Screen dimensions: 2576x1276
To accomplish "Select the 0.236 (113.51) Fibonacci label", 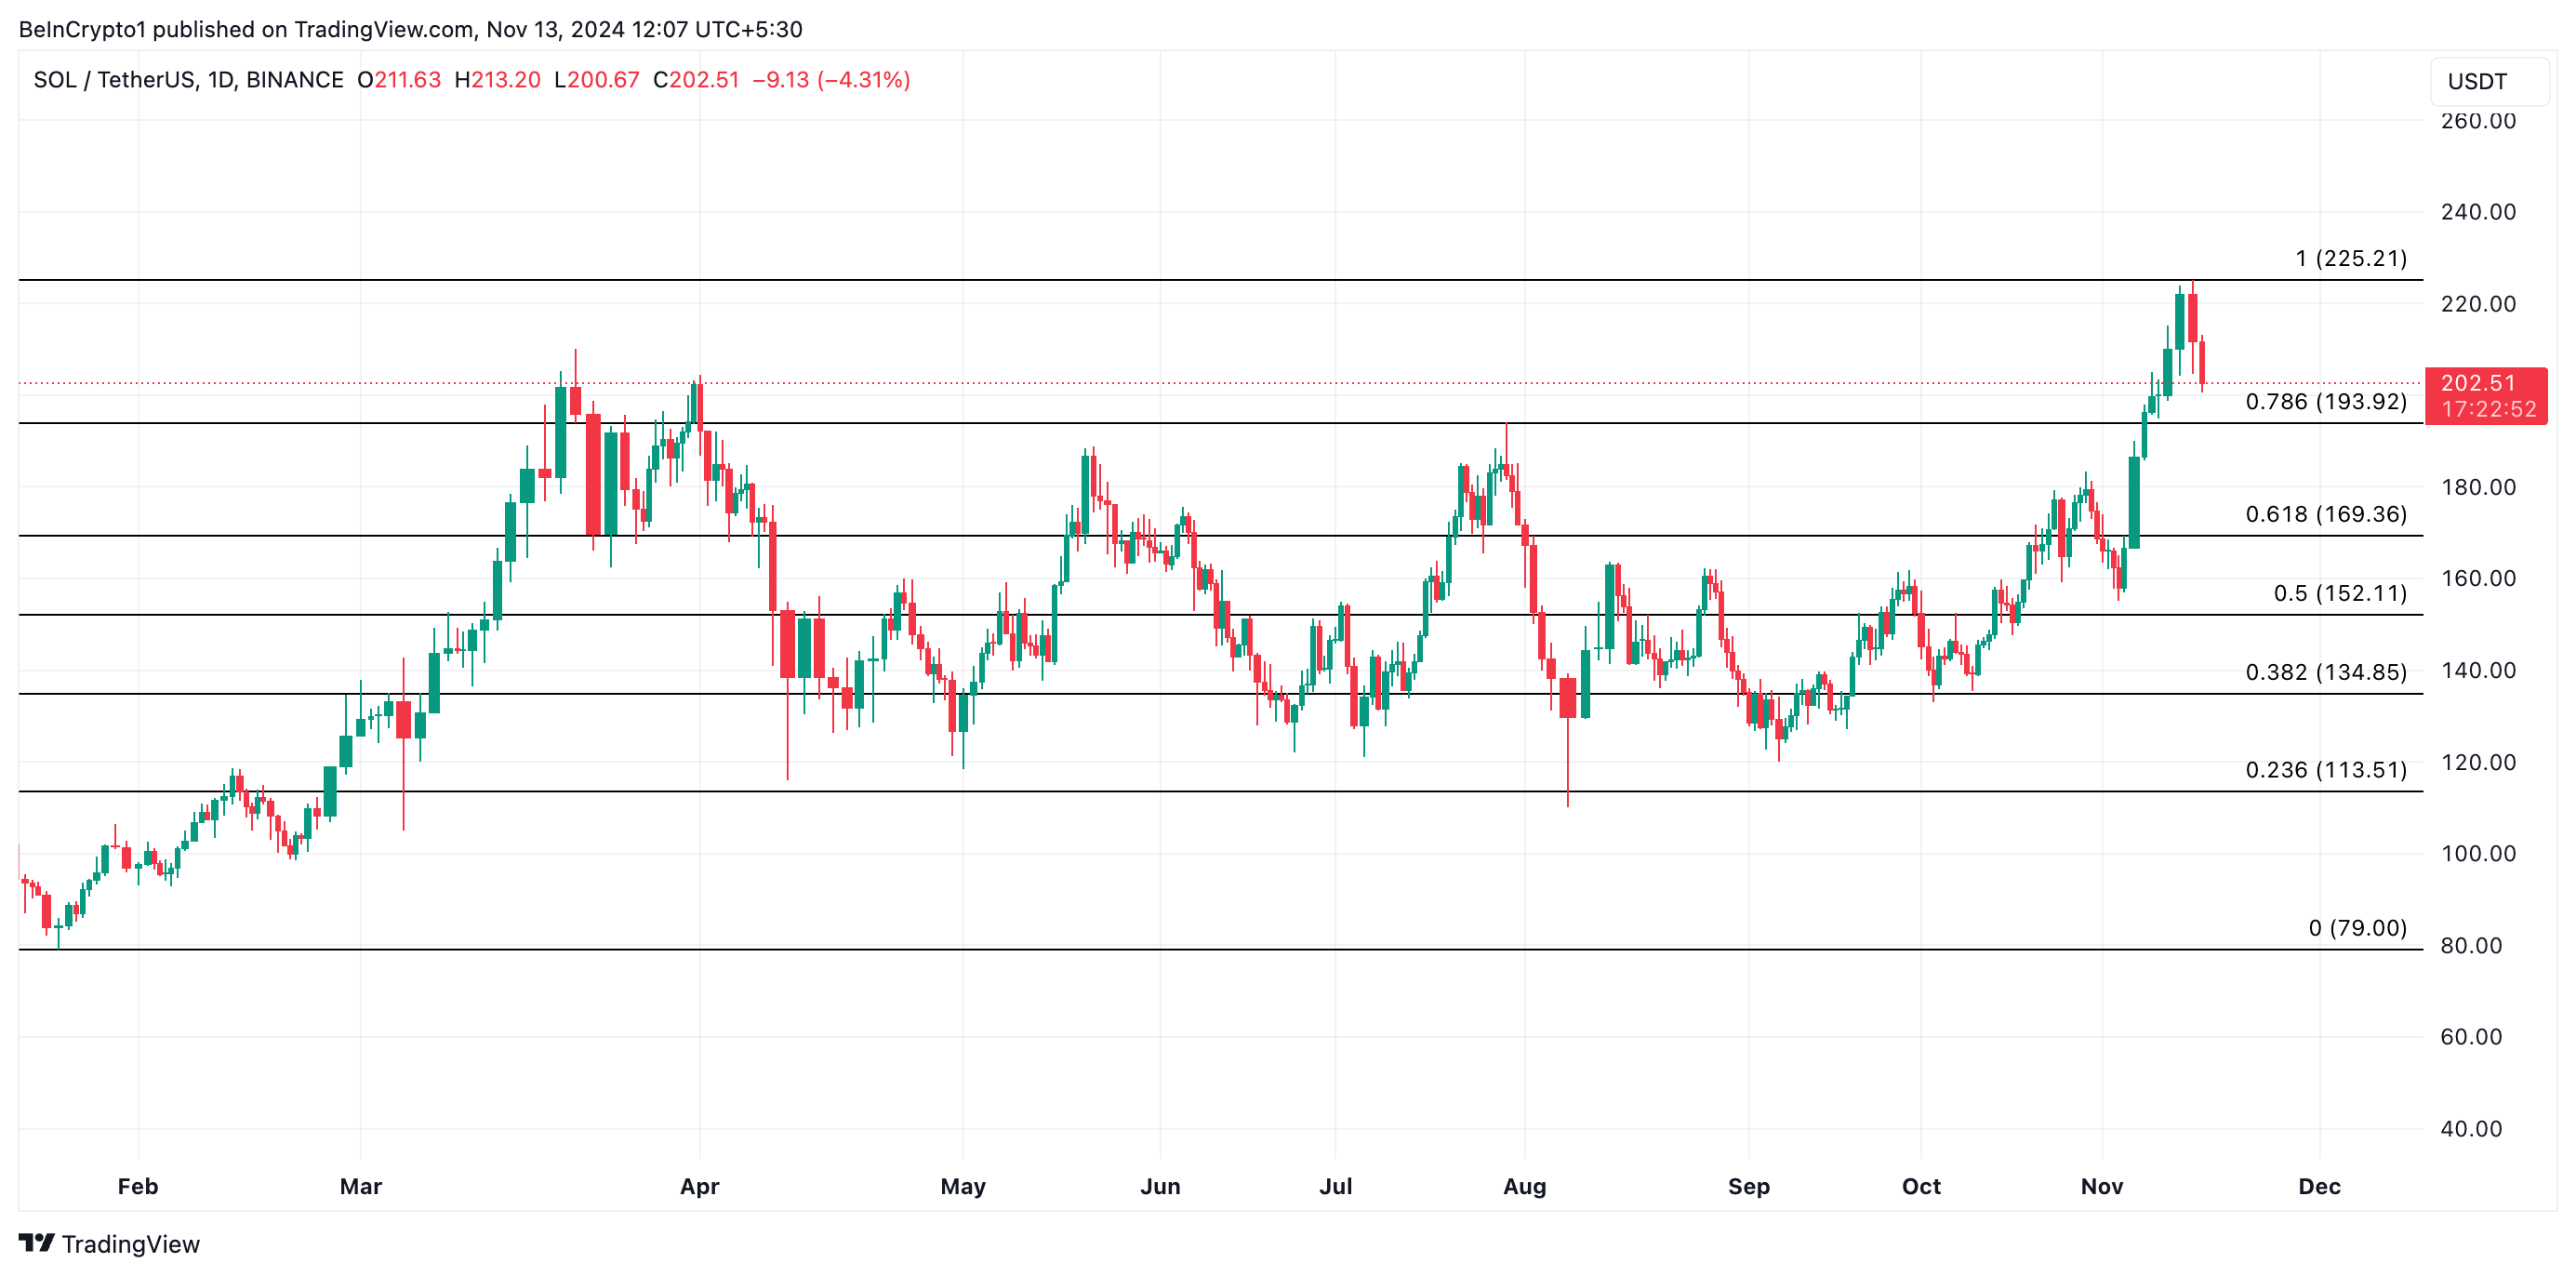I will (x=2325, y=770).
